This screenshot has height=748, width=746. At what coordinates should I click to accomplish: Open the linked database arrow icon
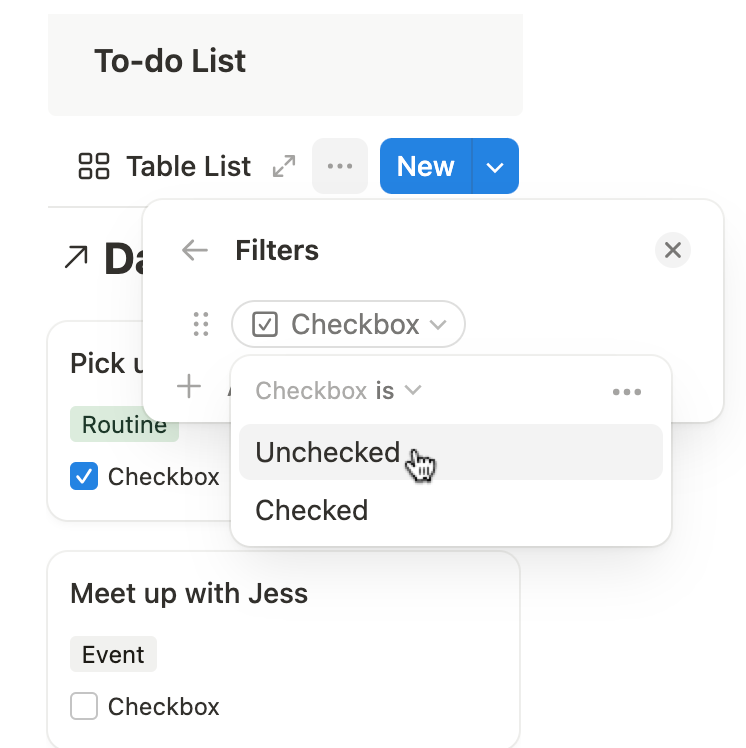[76, 257]
